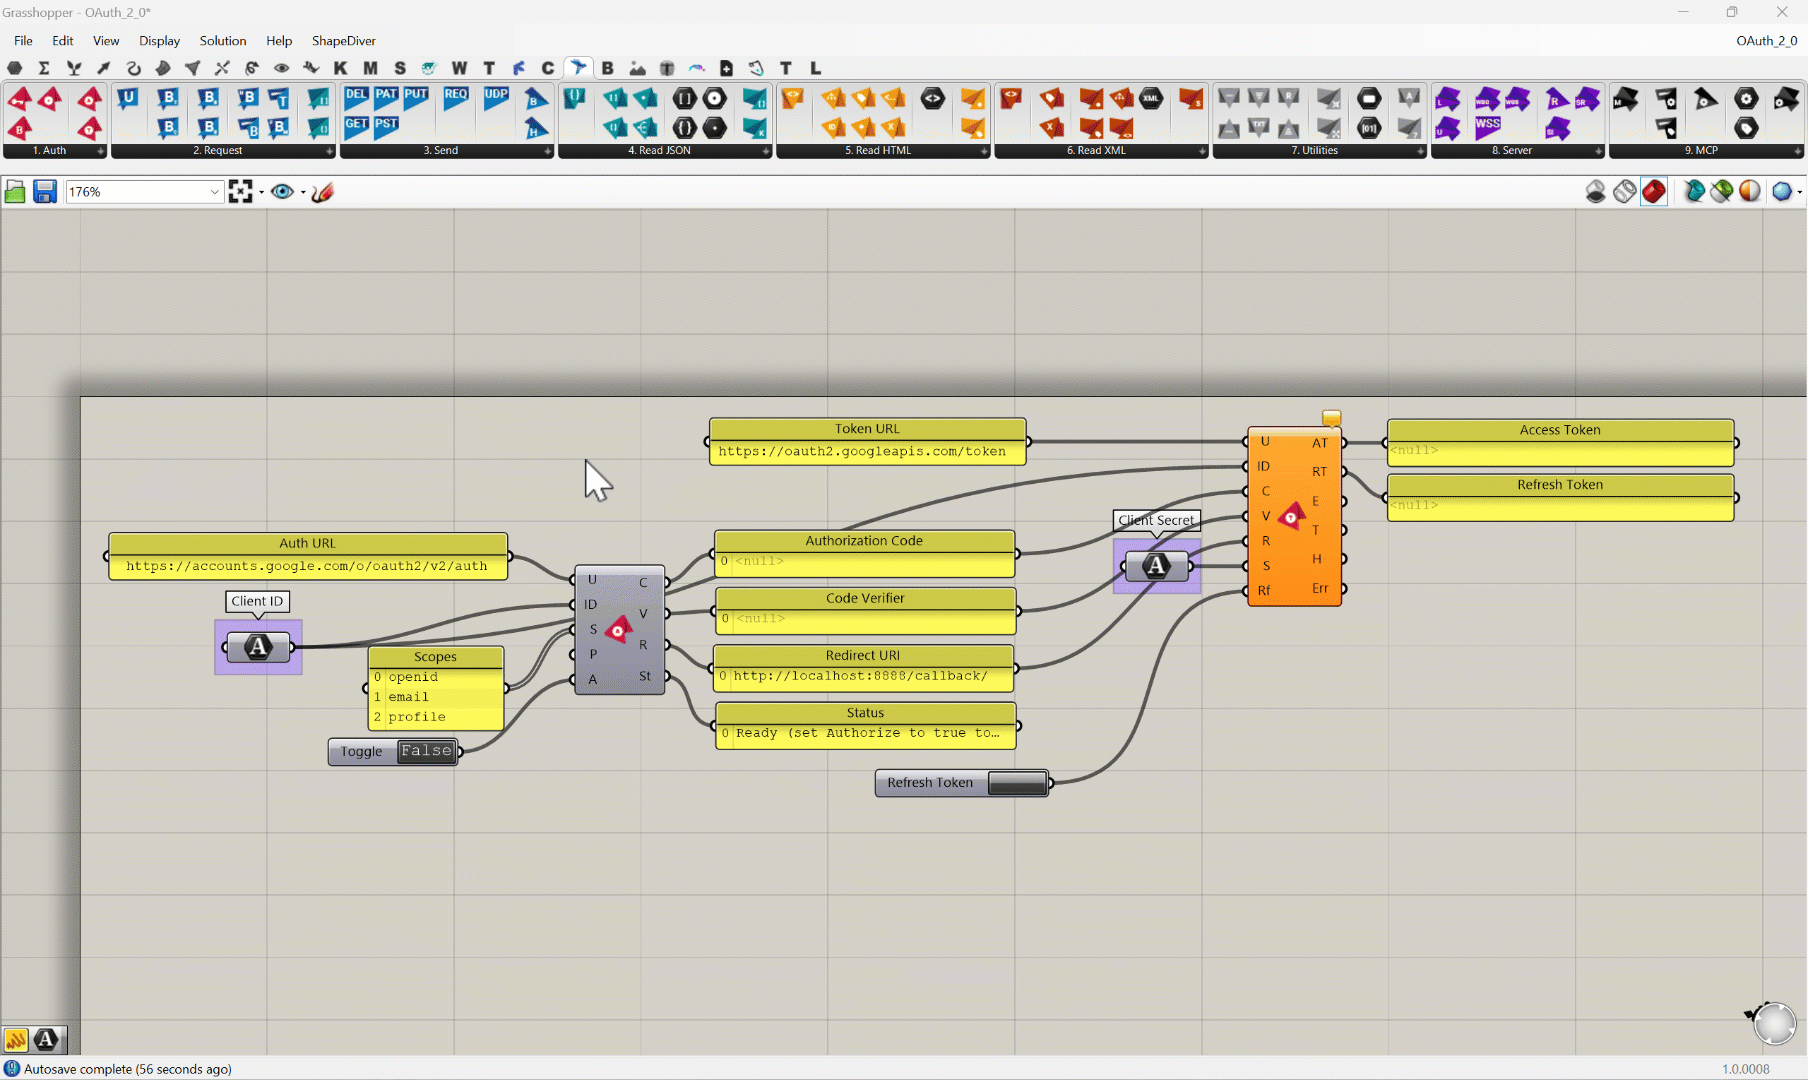Click the Zoom Extents icon
The width and height of the screenshot is (1808, 1080).
240,192
